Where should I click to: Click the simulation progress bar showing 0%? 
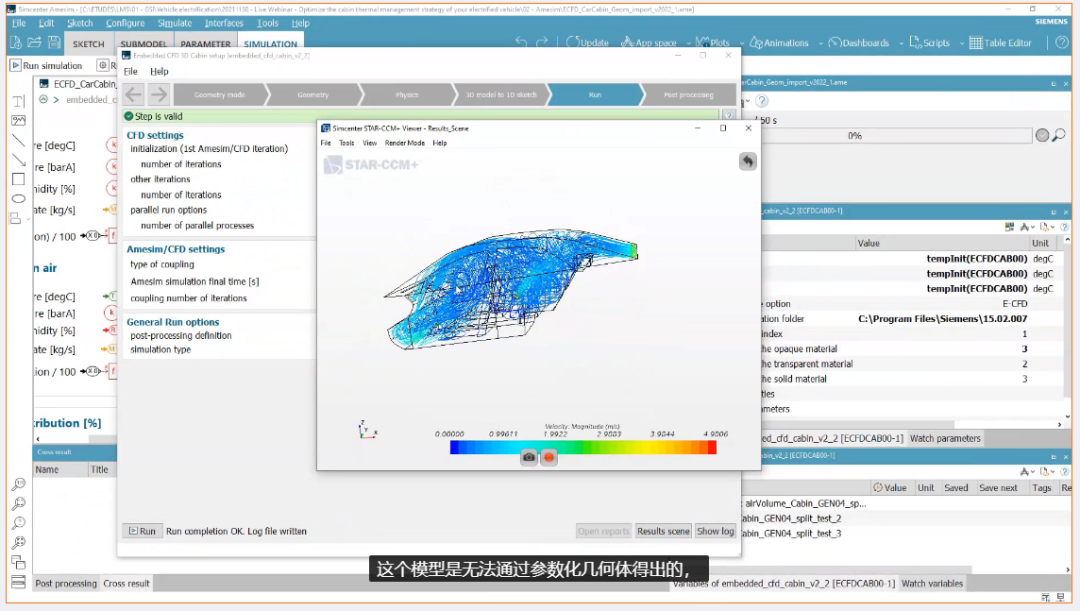coord(895,136)
